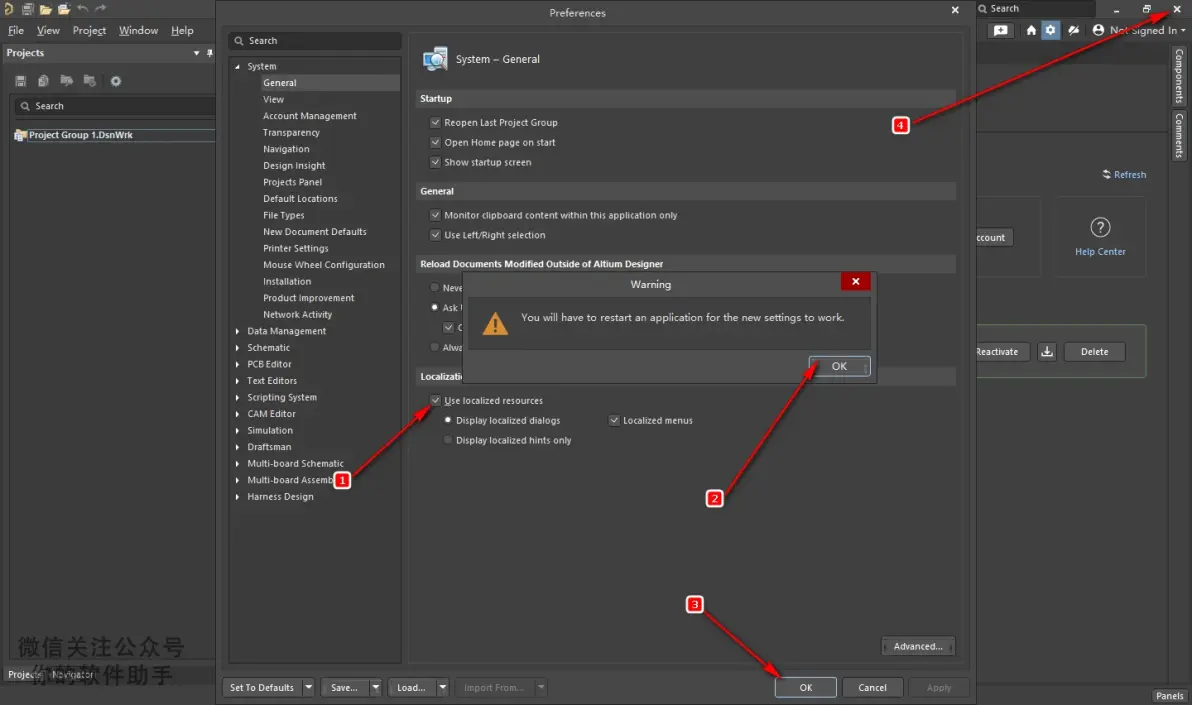This screenshot has height=705, width=1192.
Task: Open the Window menu
Action: pyautogui.click(x=138, y=30)
